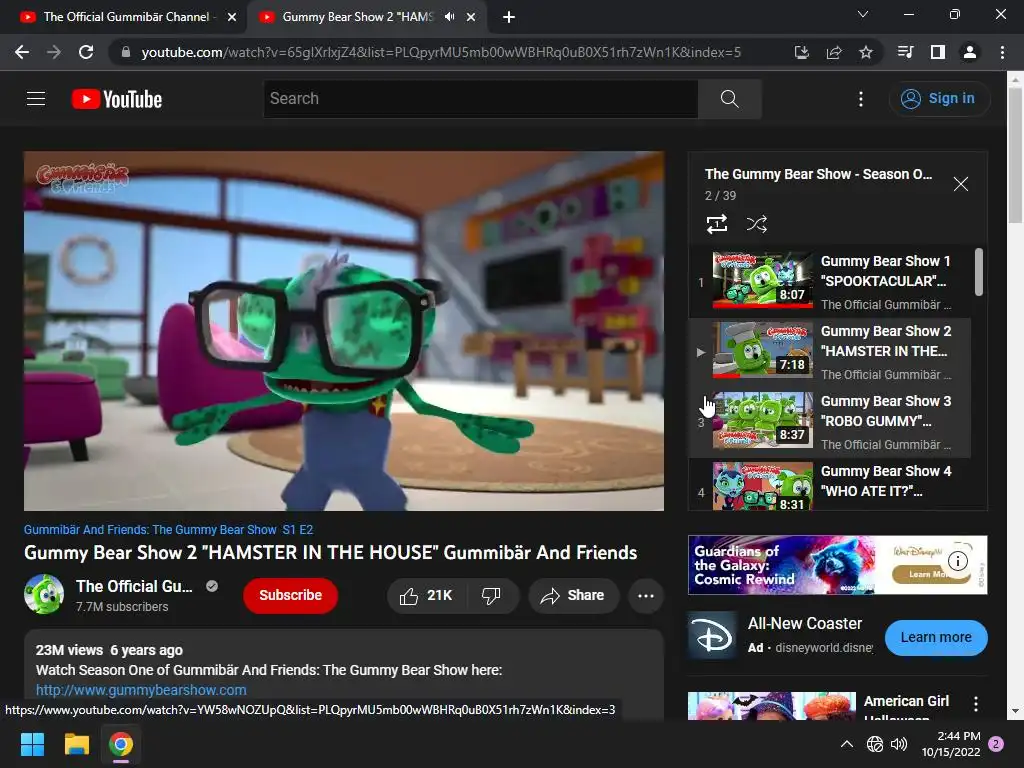Close the playlist panel with X

click(x=961, y=184)
